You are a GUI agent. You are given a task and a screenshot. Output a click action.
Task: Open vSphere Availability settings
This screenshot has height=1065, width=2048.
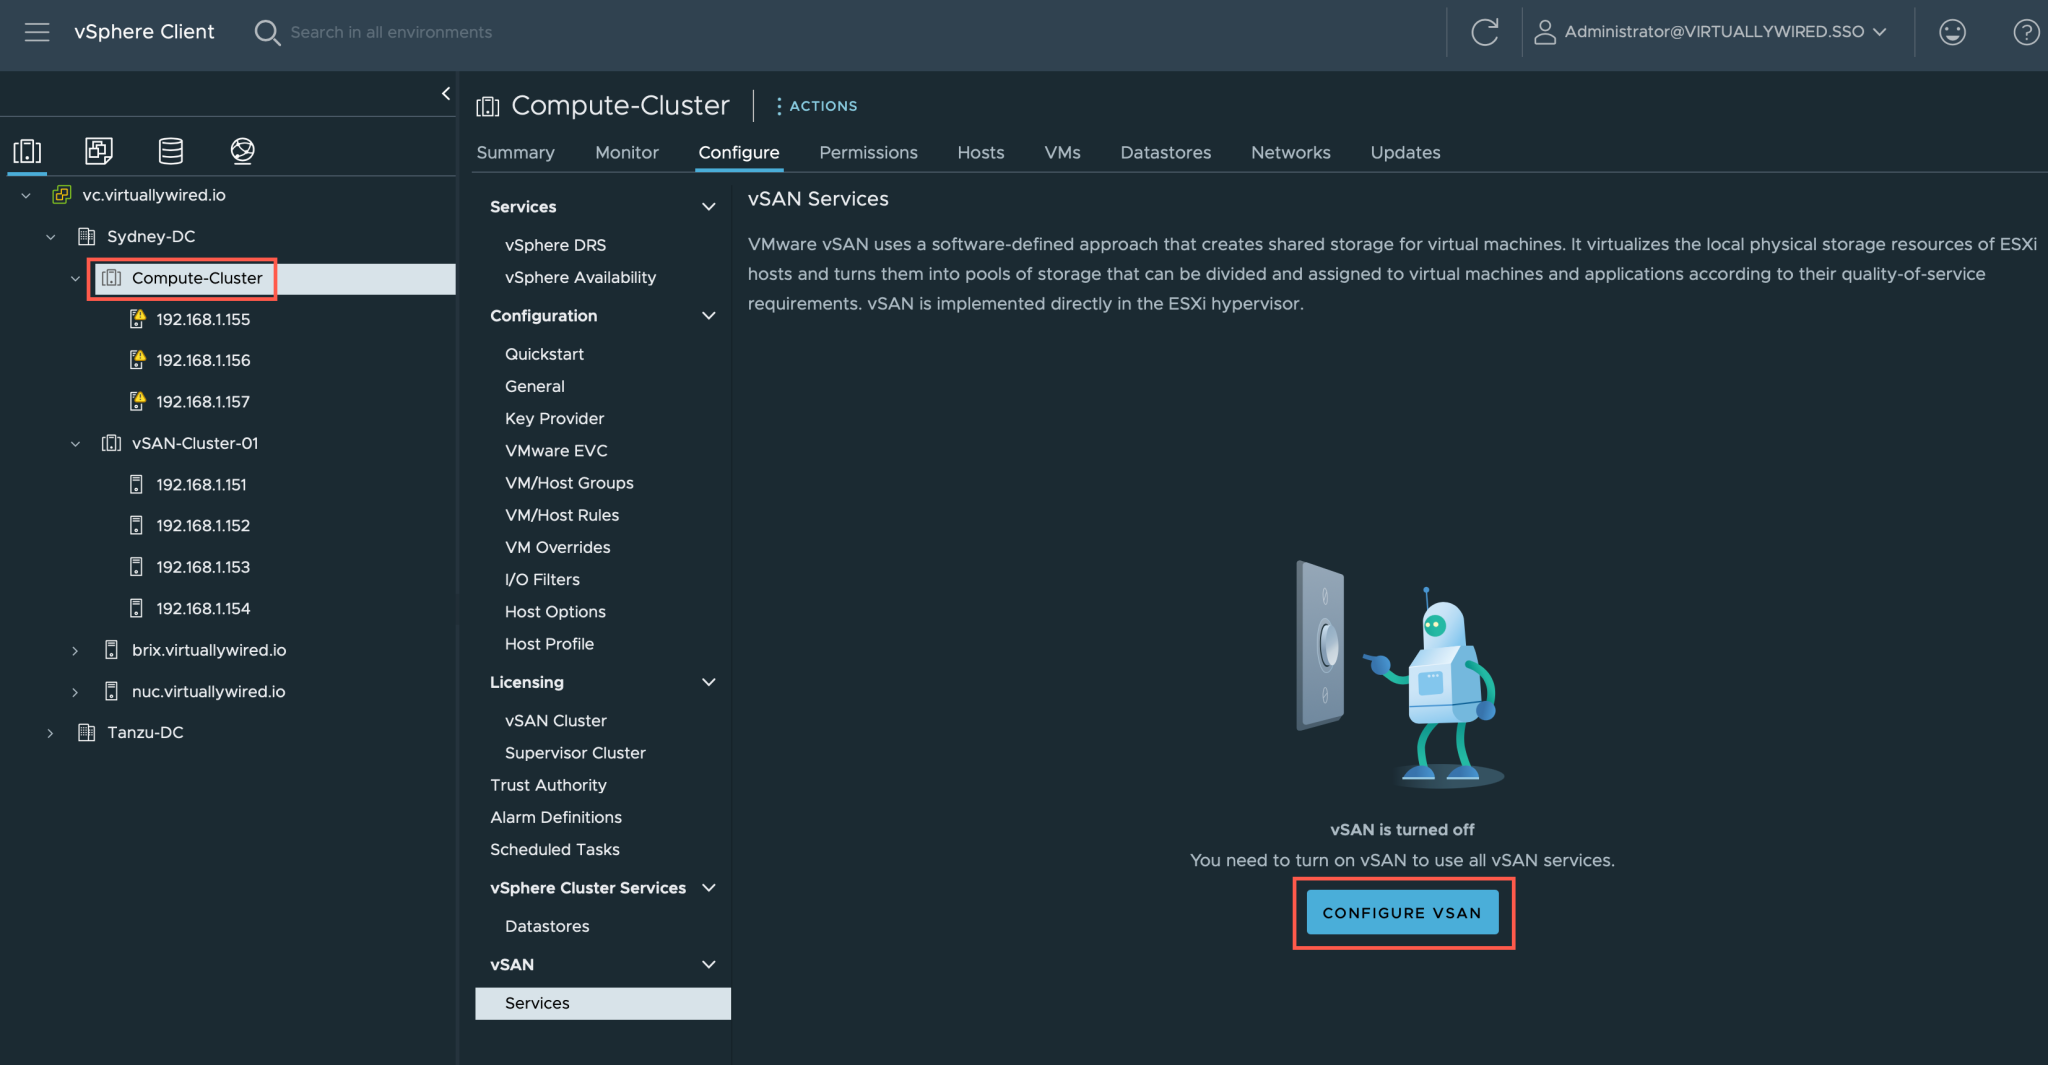tap(580, 277)
